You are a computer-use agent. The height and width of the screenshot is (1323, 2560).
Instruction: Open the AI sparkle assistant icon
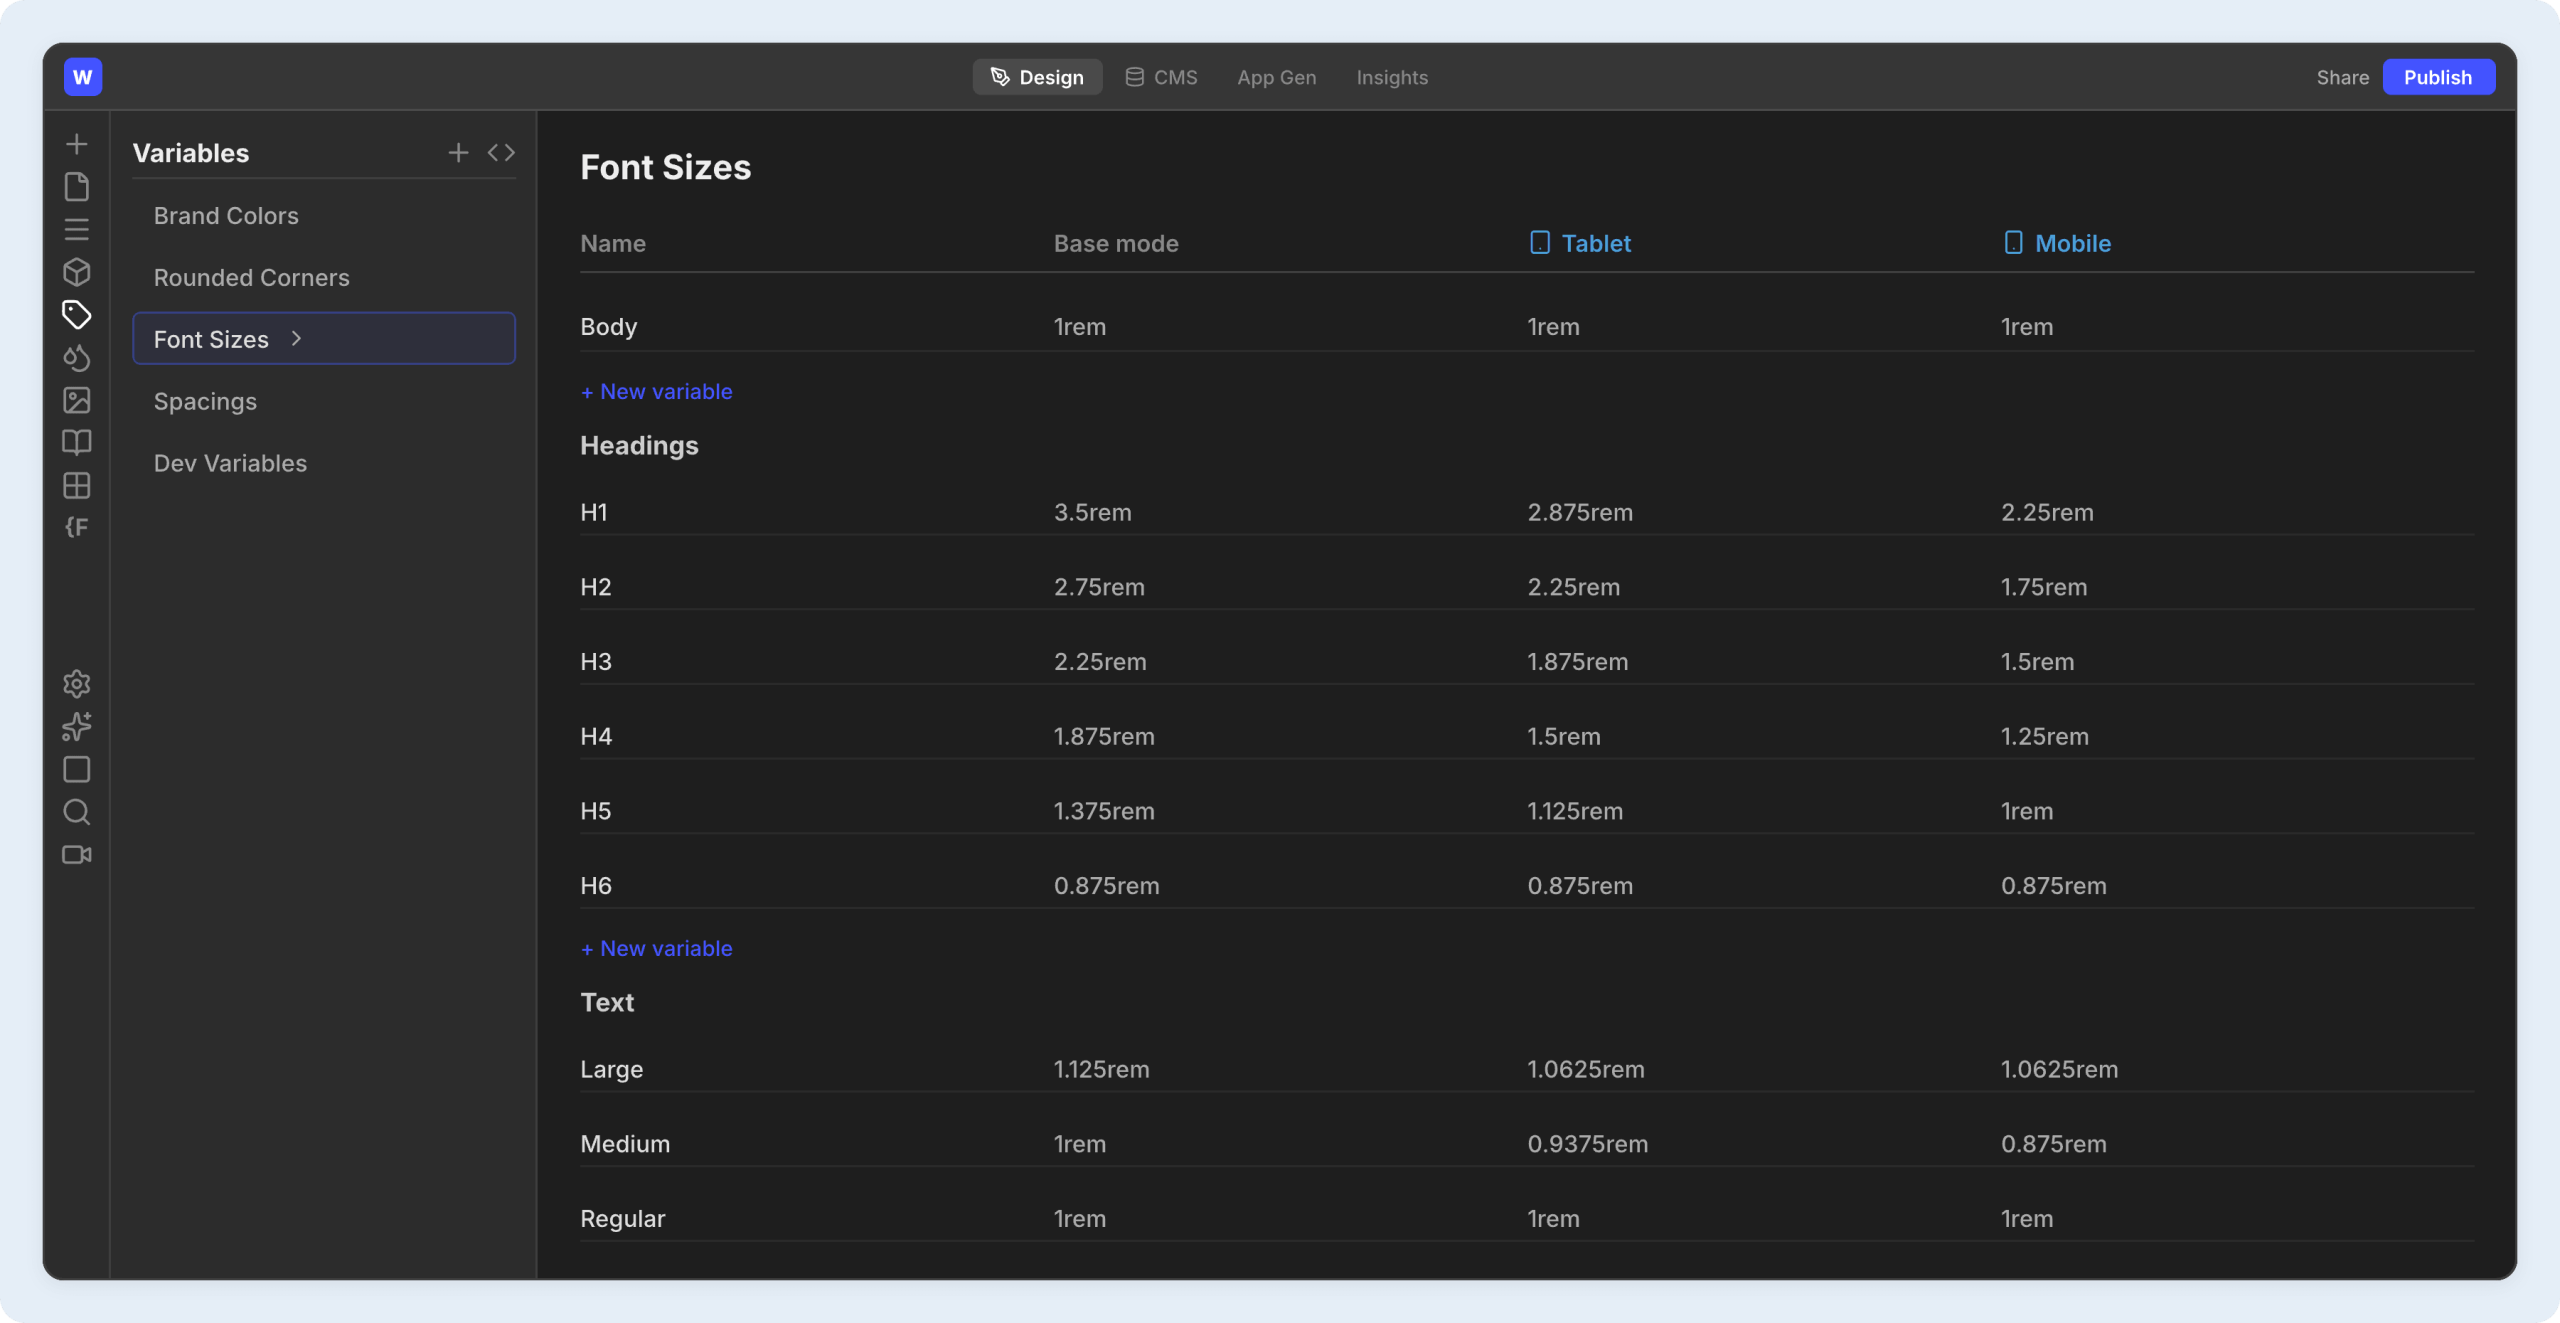click(x=77, y=727)
